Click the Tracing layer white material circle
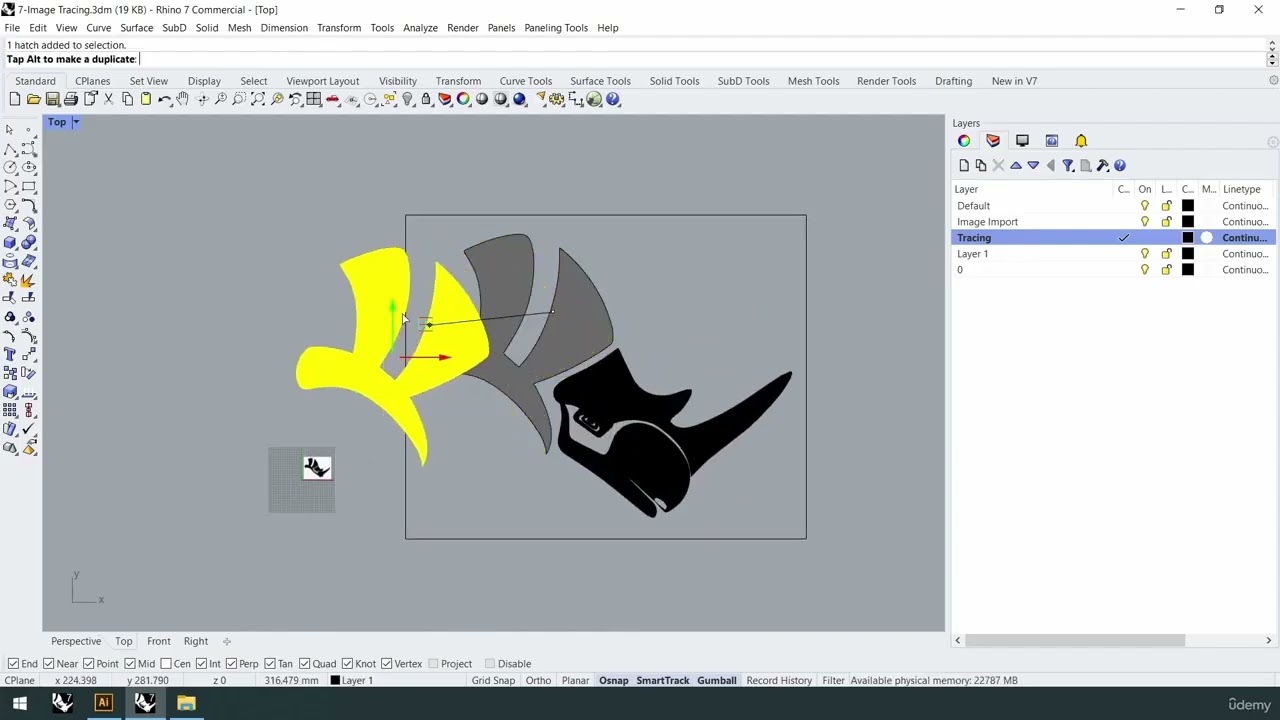Viewport: 1280px width, 720px height. 1207,238
